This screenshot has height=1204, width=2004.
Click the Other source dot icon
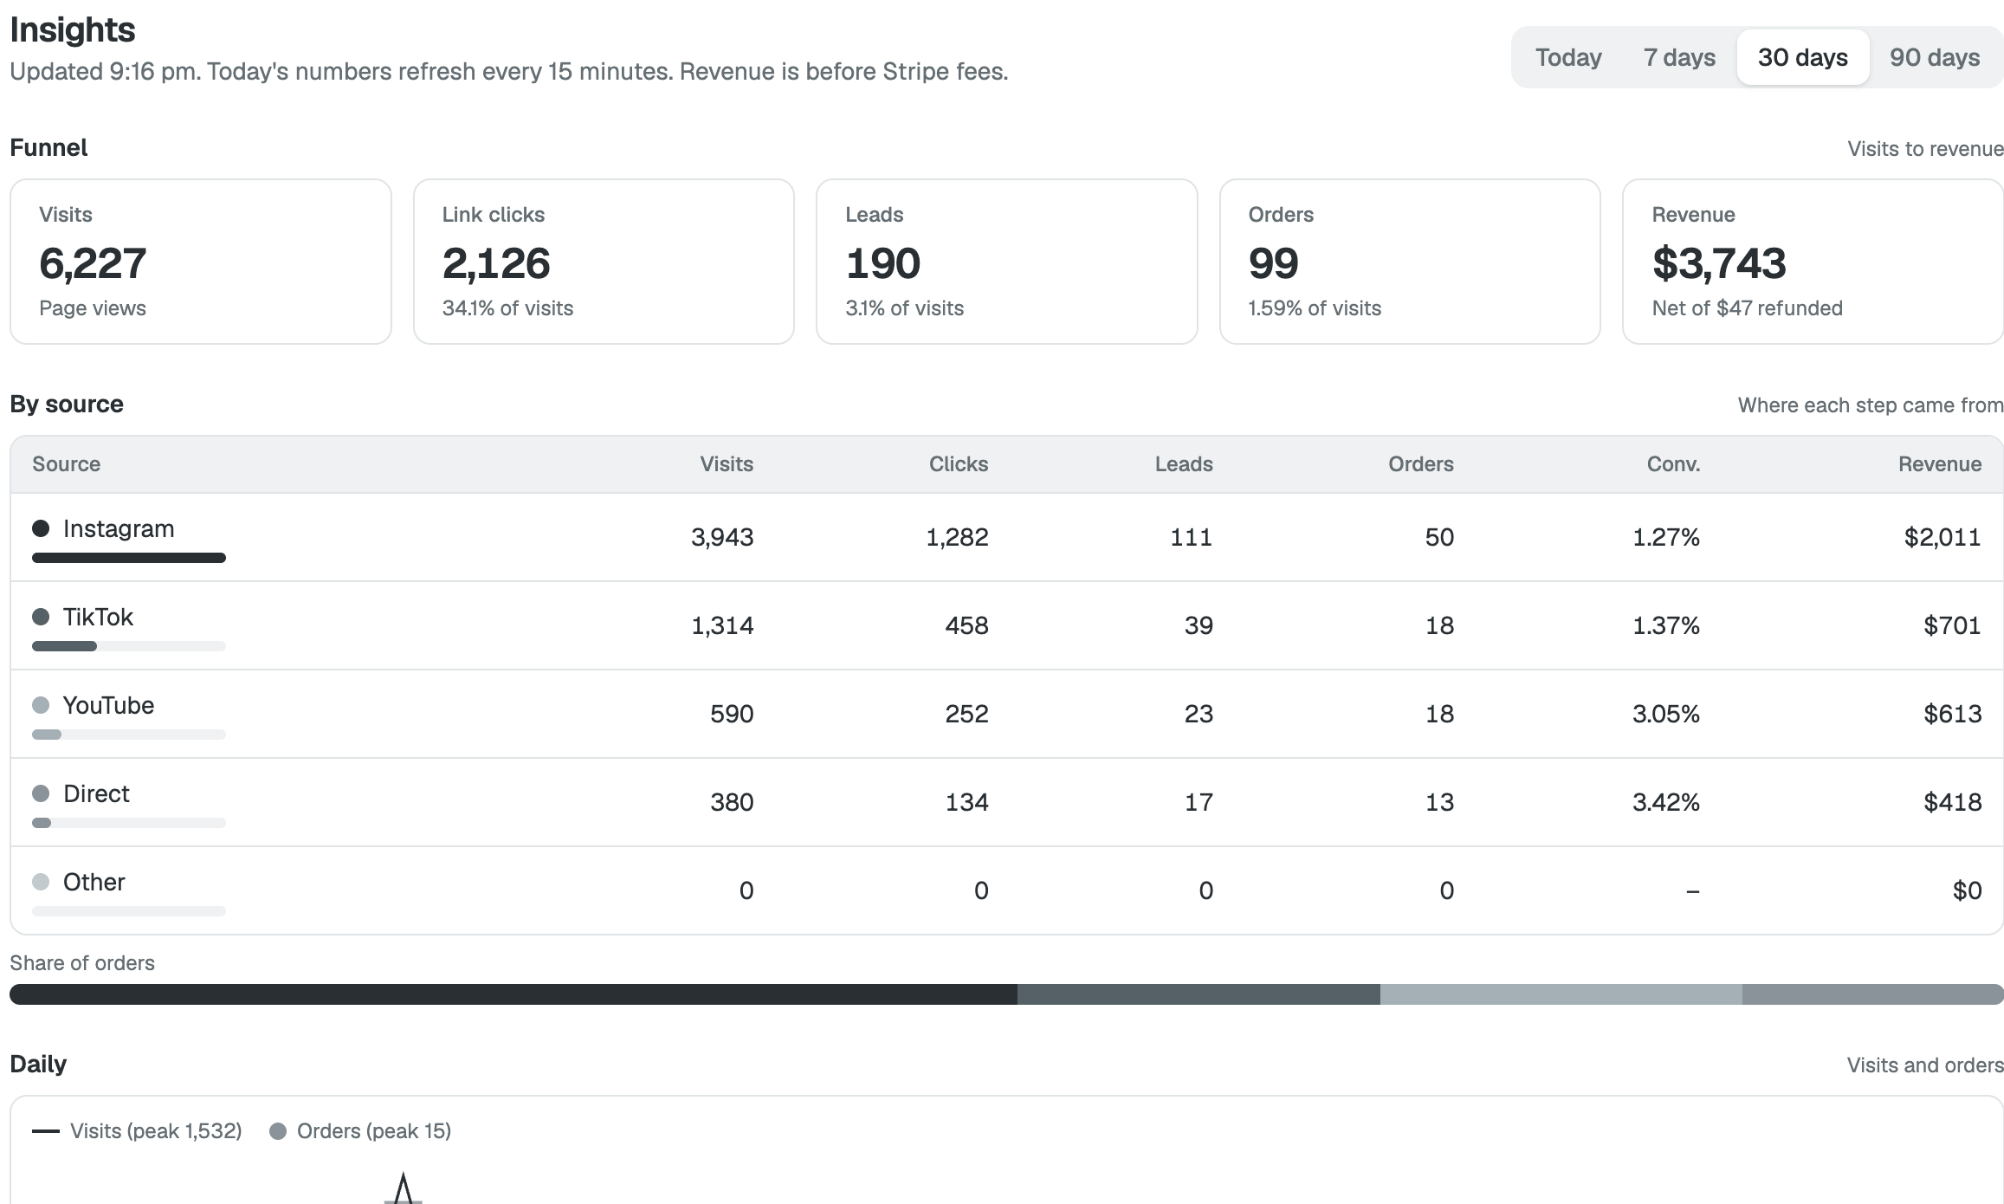tap(41, 882)
